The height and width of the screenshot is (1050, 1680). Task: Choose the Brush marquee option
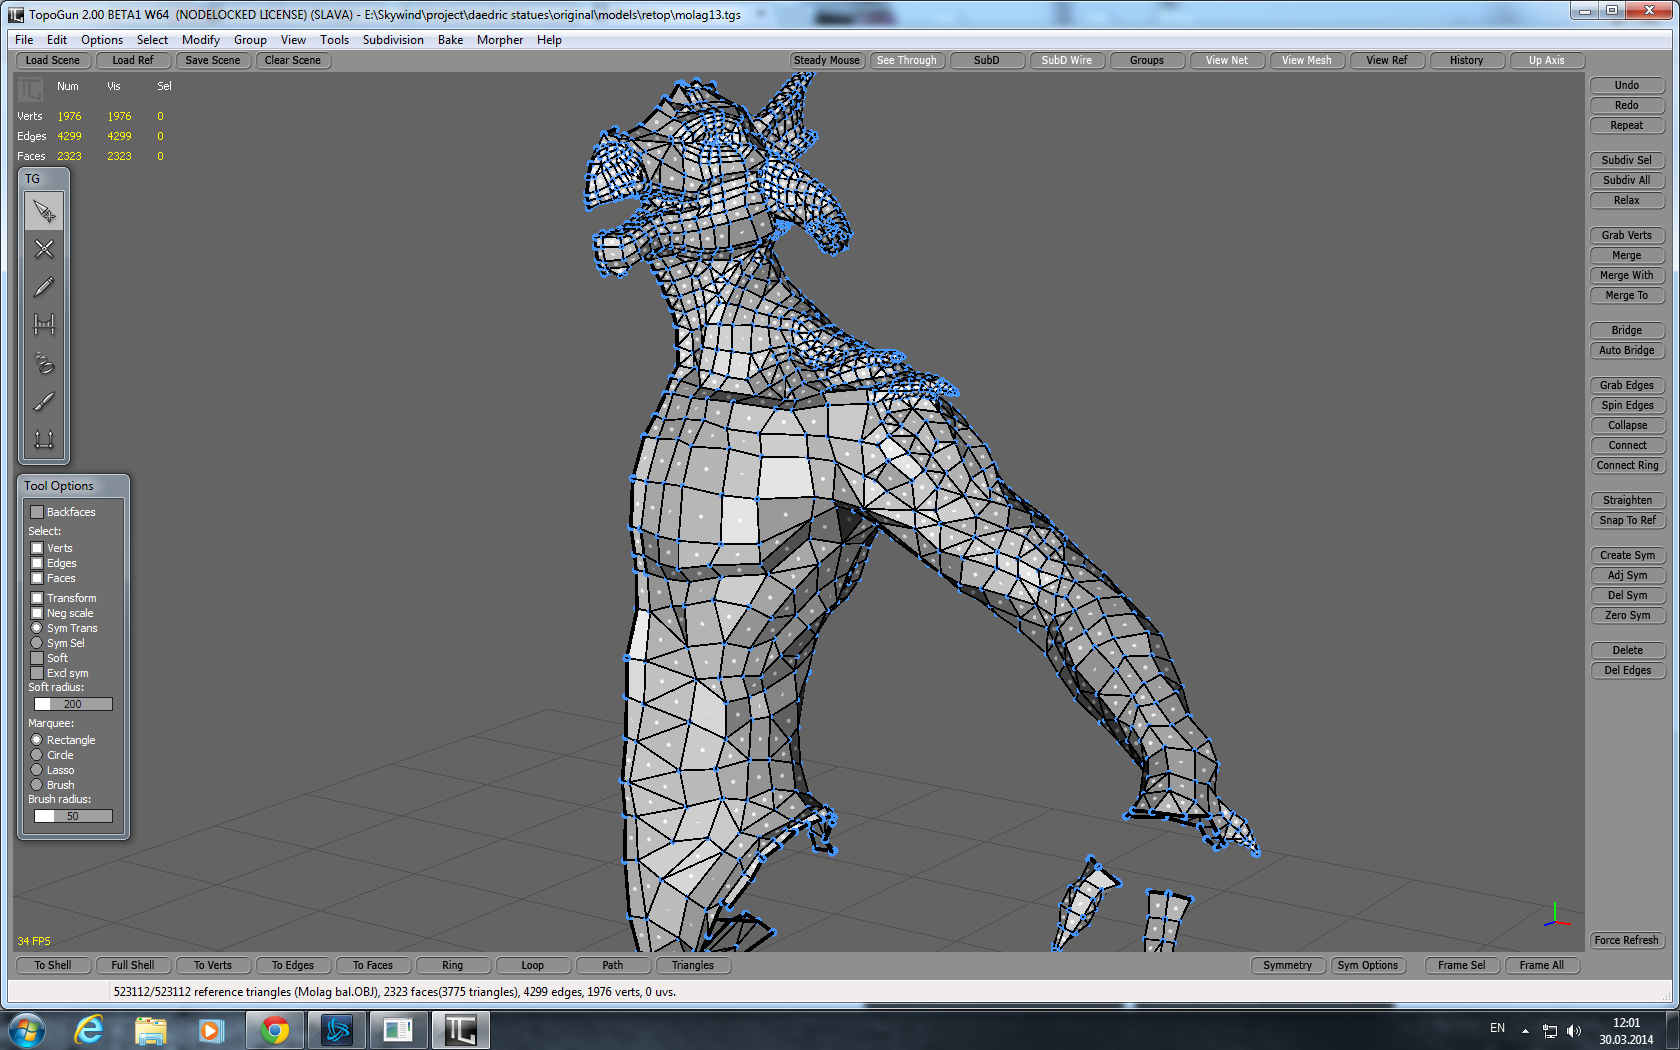37,785
